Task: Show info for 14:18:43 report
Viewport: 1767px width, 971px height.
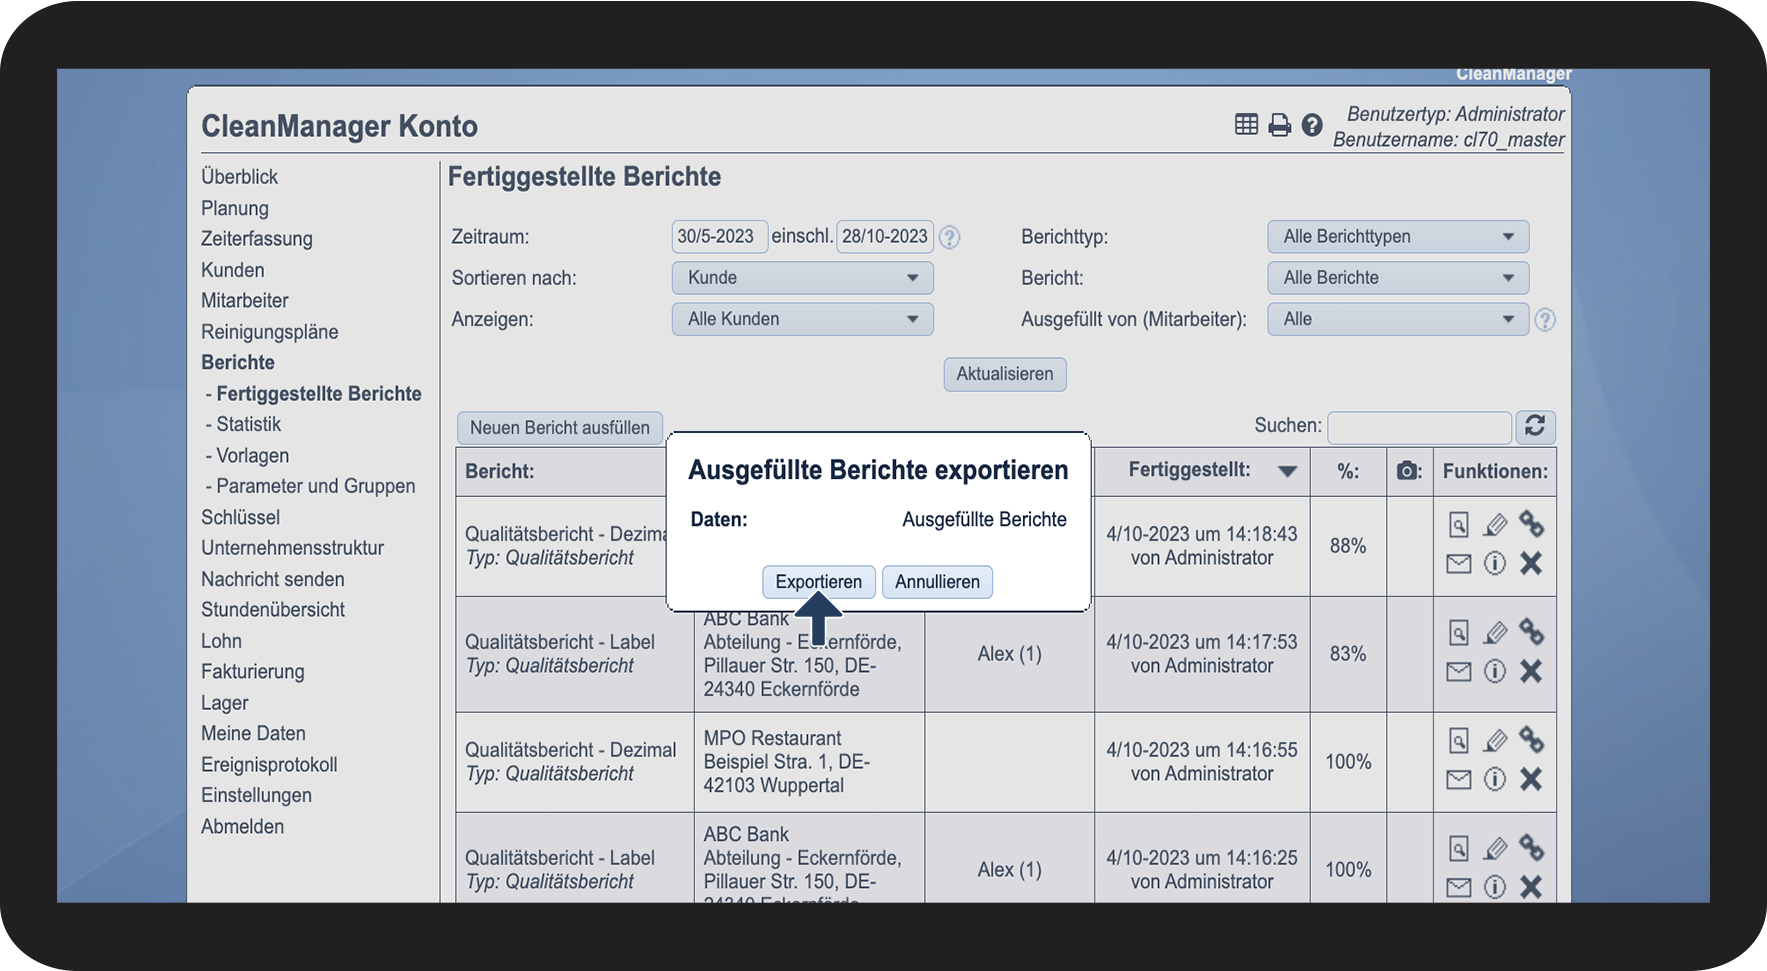Action: 1495,564
